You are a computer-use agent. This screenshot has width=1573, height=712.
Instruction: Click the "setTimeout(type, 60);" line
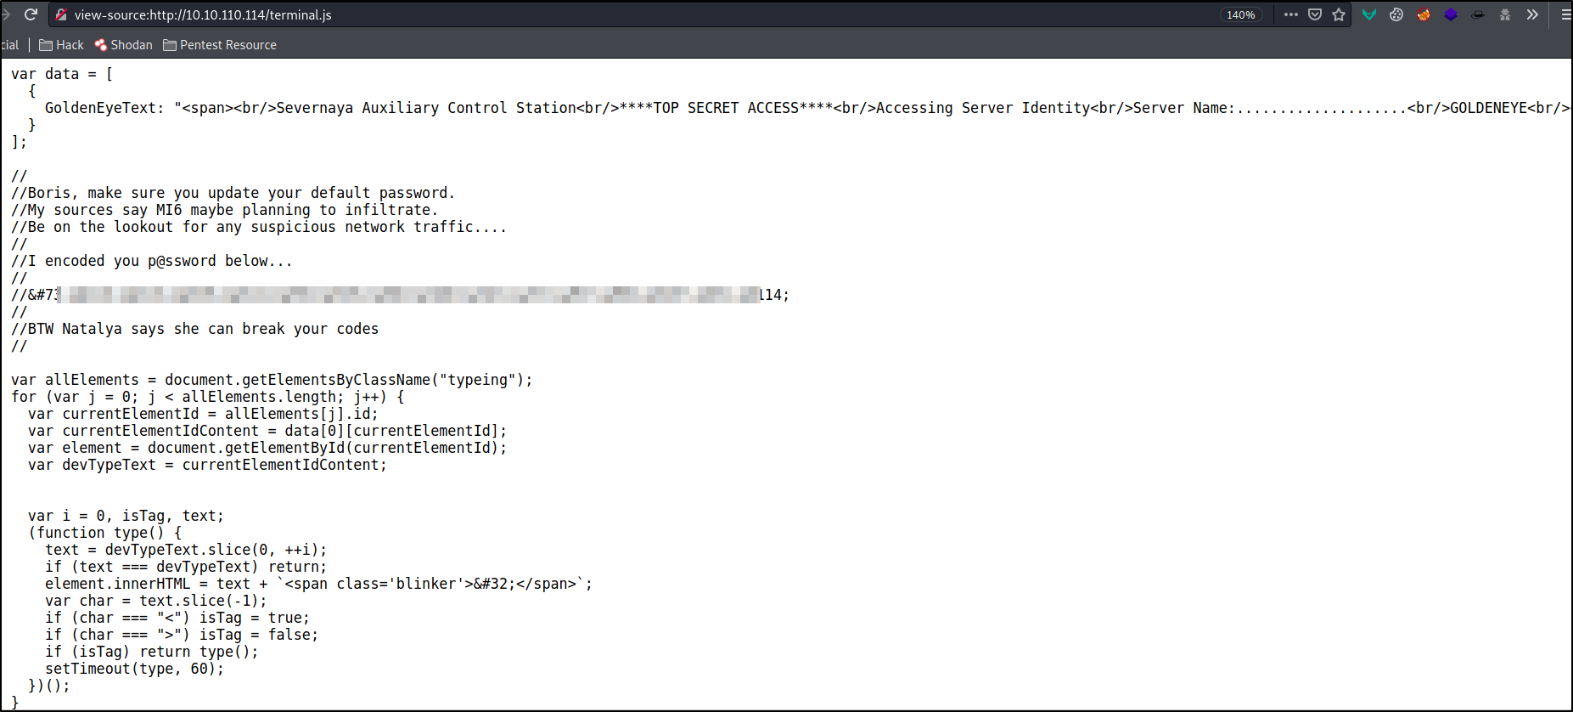(x=135, y=669)
